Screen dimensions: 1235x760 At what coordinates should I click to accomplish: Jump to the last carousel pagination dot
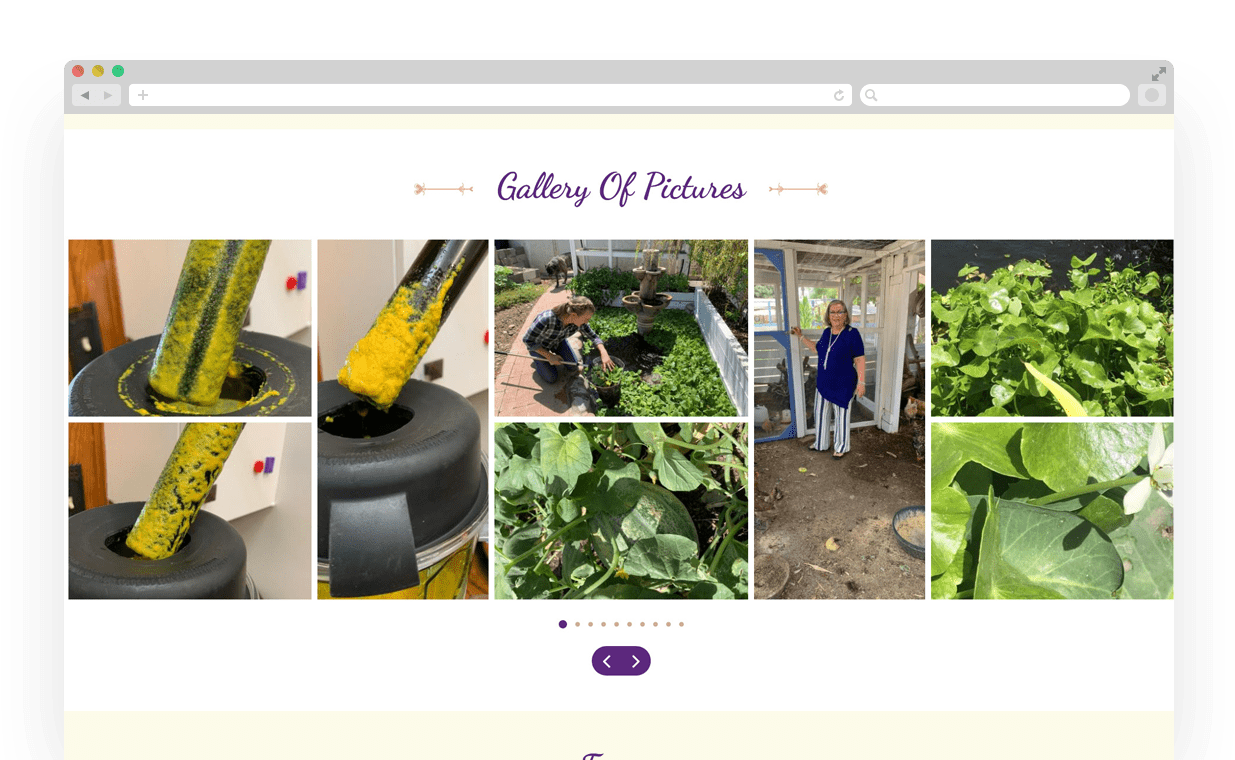tap(681, 624)
